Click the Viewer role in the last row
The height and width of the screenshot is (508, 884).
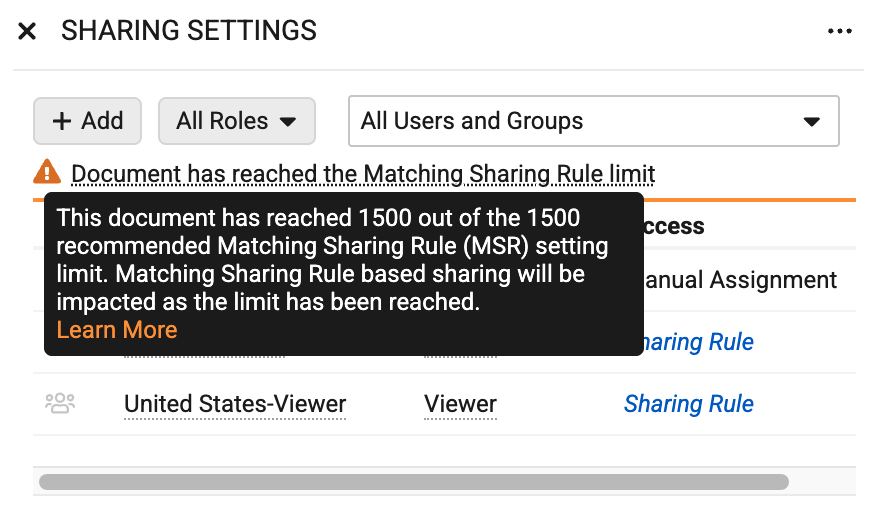(x=460, y=404)
